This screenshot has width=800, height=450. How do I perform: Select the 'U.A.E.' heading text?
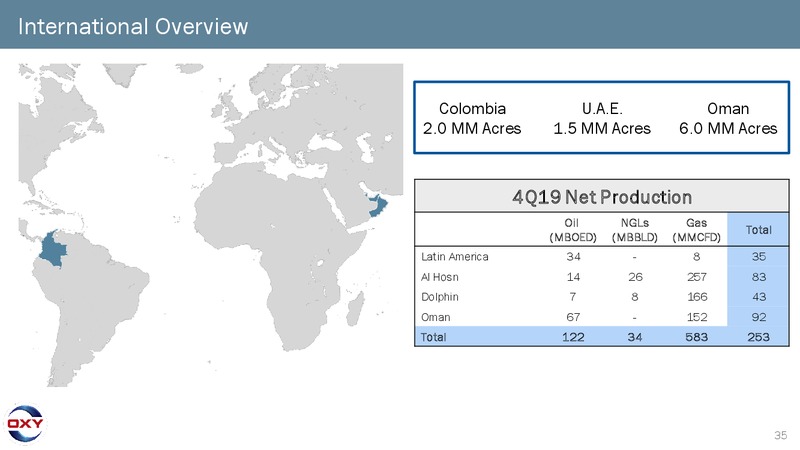[x=602, y=109]
